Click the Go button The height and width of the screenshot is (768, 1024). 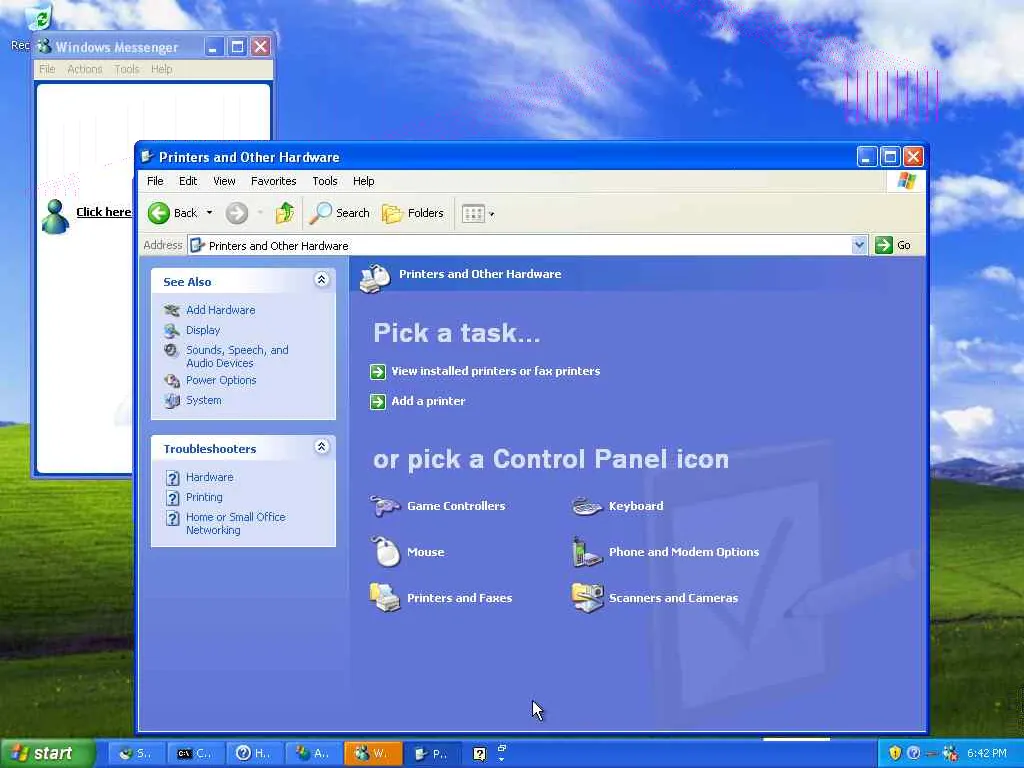(893, 245)
